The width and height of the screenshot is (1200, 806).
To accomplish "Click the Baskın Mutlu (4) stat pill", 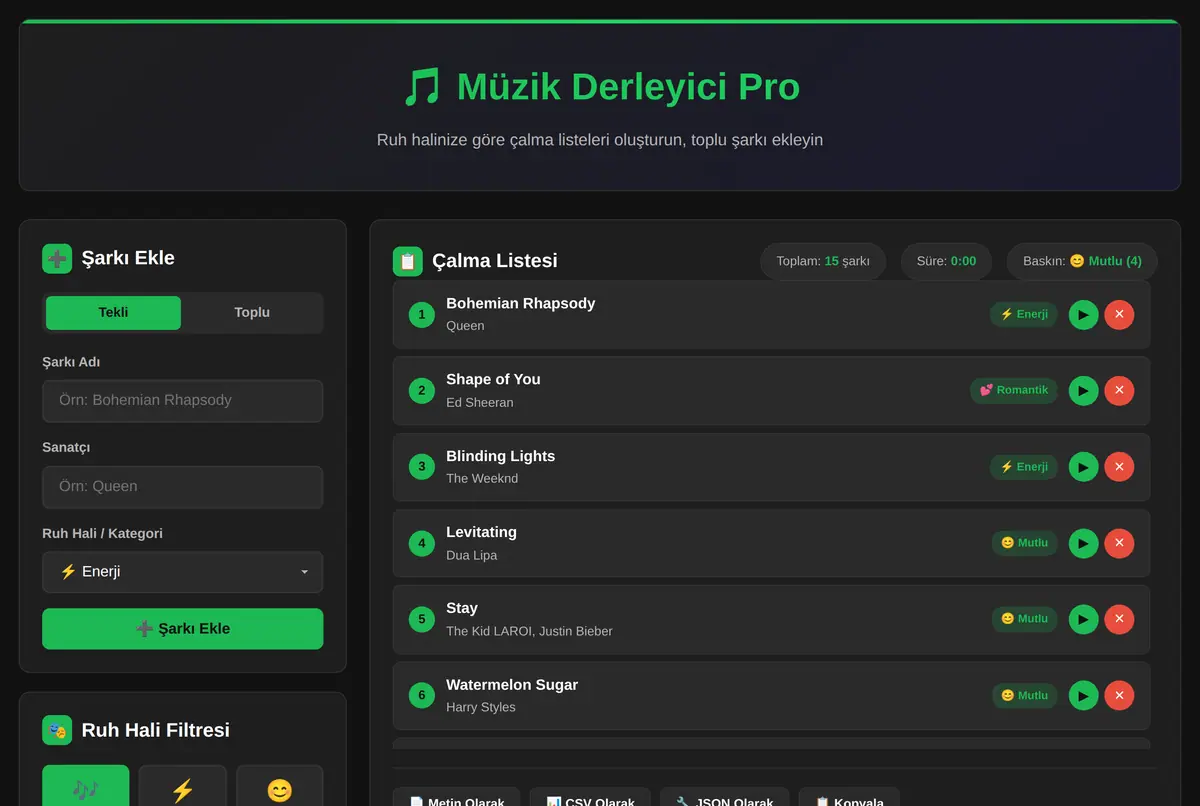I will coord(1082,261).
